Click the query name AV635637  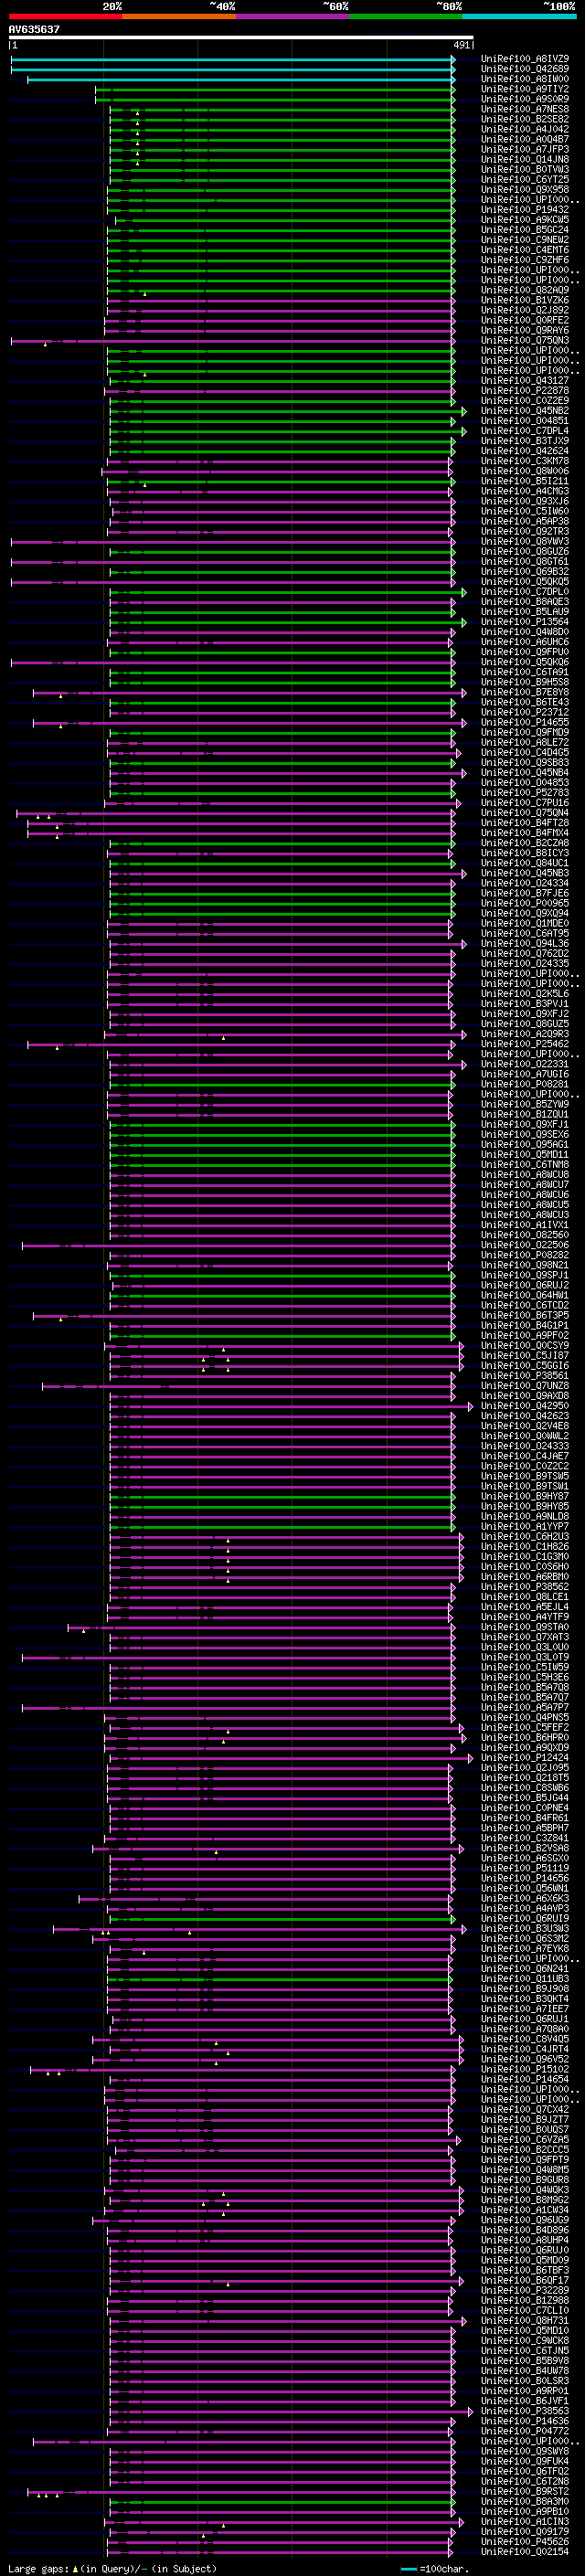[x=34, y=29]
